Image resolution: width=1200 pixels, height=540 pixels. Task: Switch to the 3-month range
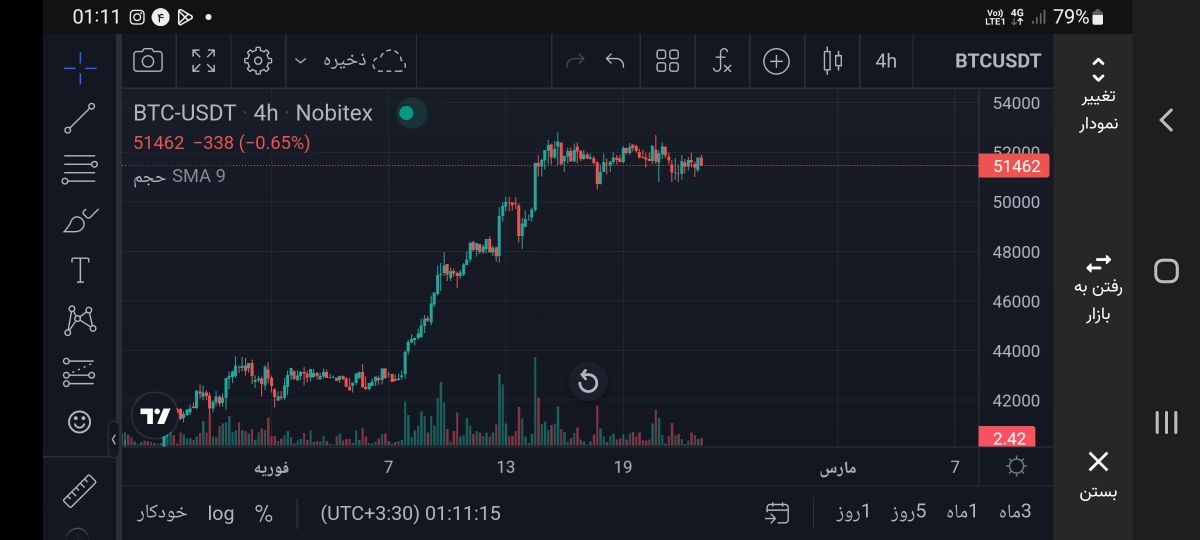[x=1014, y=512]
